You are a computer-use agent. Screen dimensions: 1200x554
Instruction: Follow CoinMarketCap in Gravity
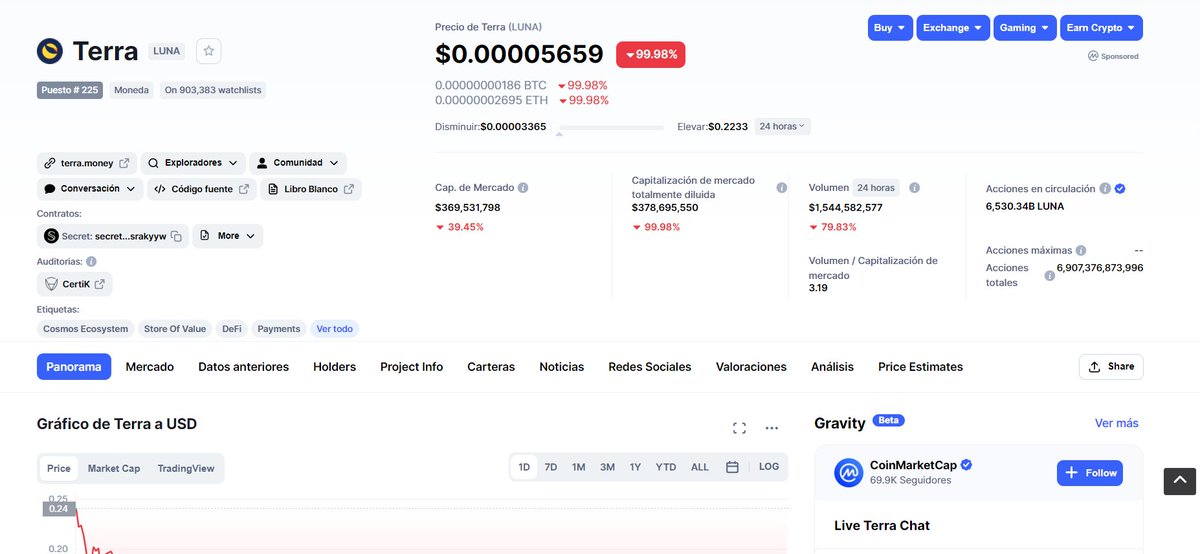pos(1090,473)
